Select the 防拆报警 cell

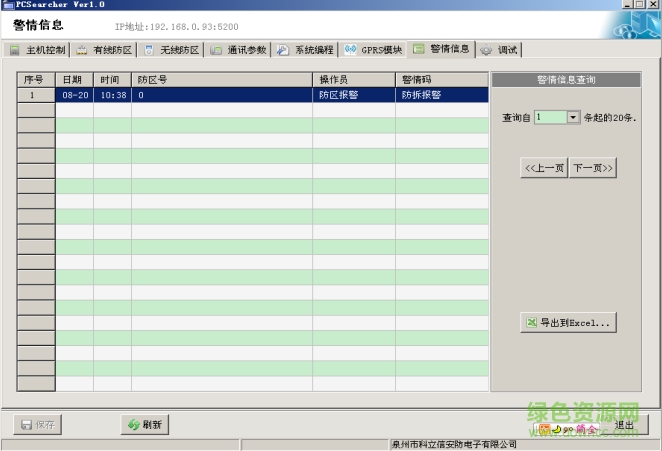tap(442, 95)
